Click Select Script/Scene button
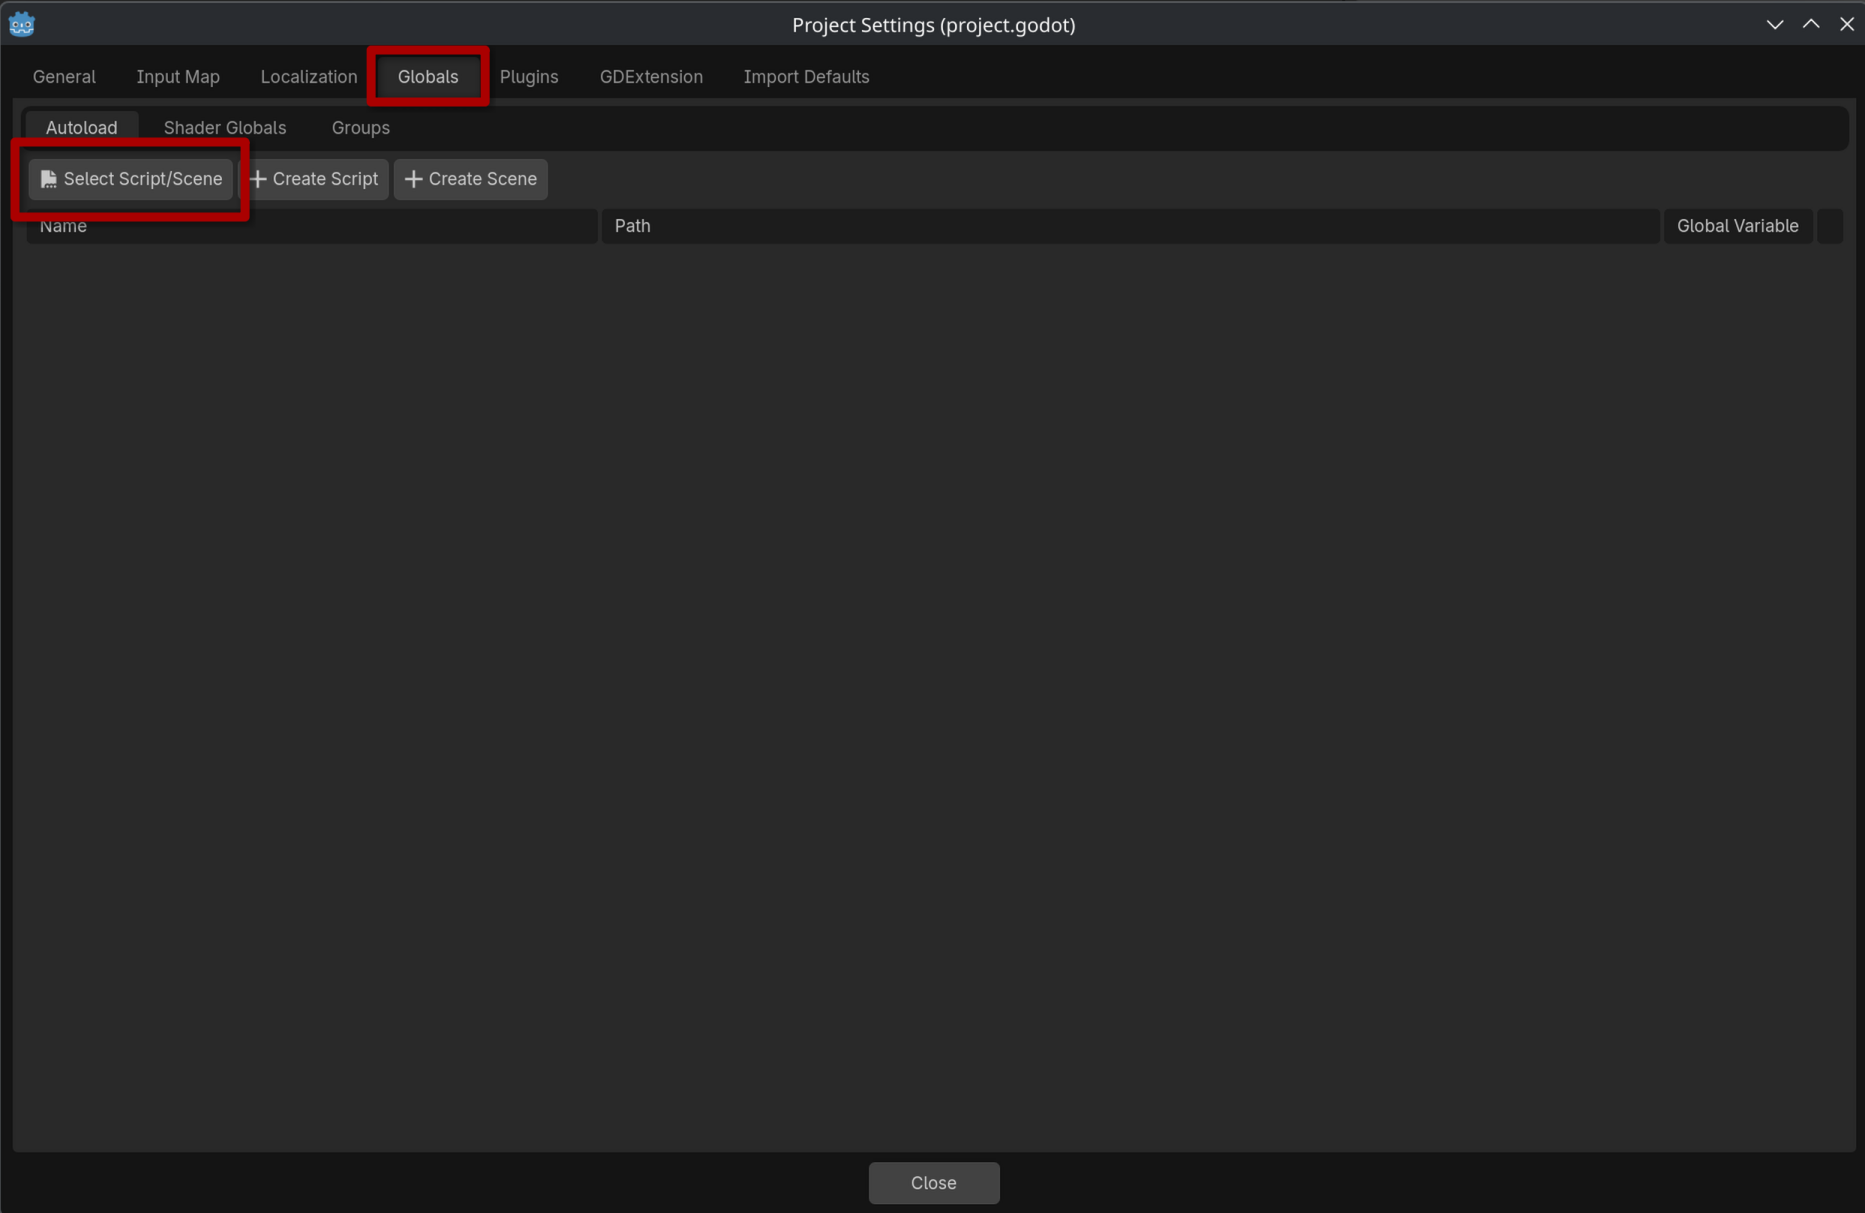This screenshot has width=1865, height=1213. click(x=131, y=179)
